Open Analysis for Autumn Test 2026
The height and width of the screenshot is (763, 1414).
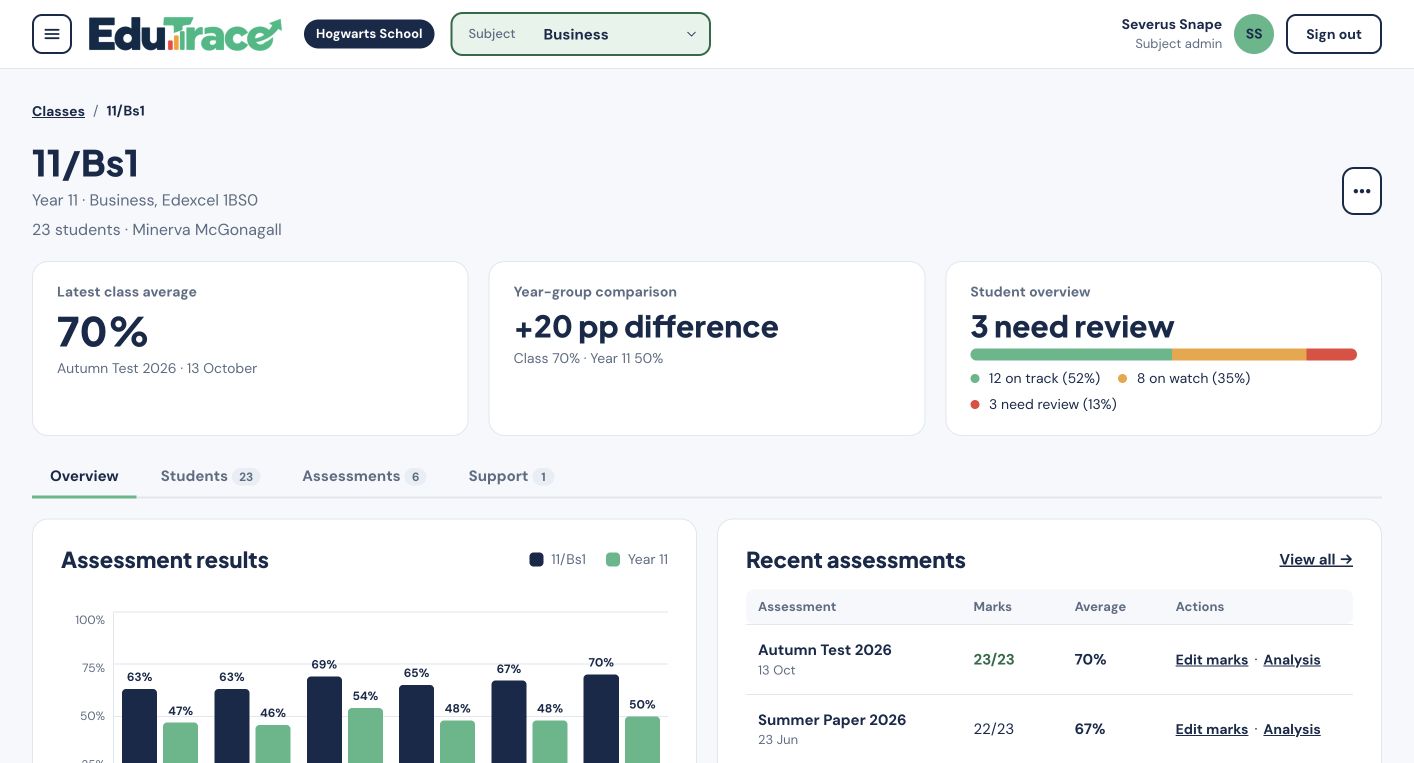click(x=1291, y=660)
